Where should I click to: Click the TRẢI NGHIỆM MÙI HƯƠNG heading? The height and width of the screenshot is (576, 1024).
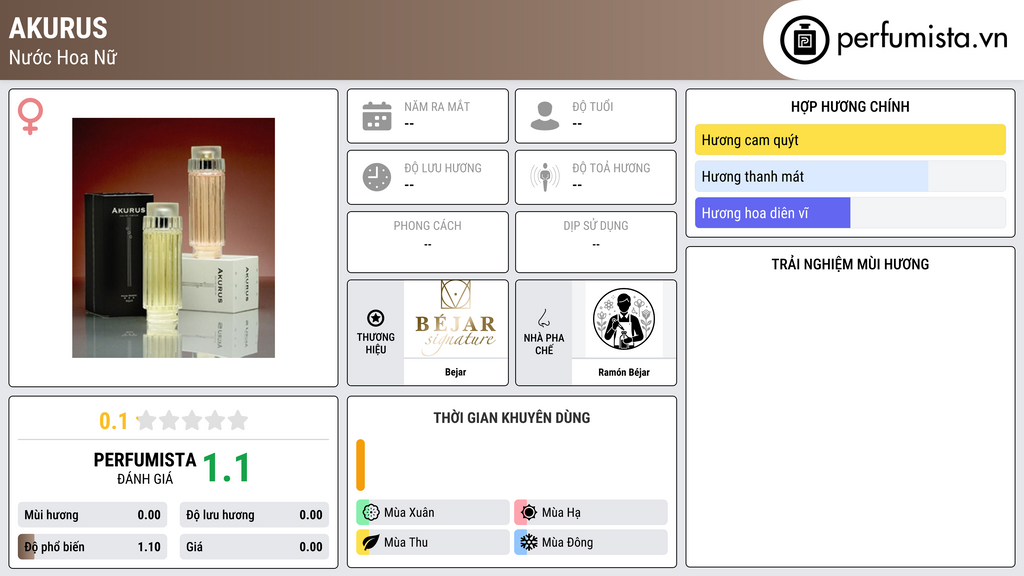[850, 264]
